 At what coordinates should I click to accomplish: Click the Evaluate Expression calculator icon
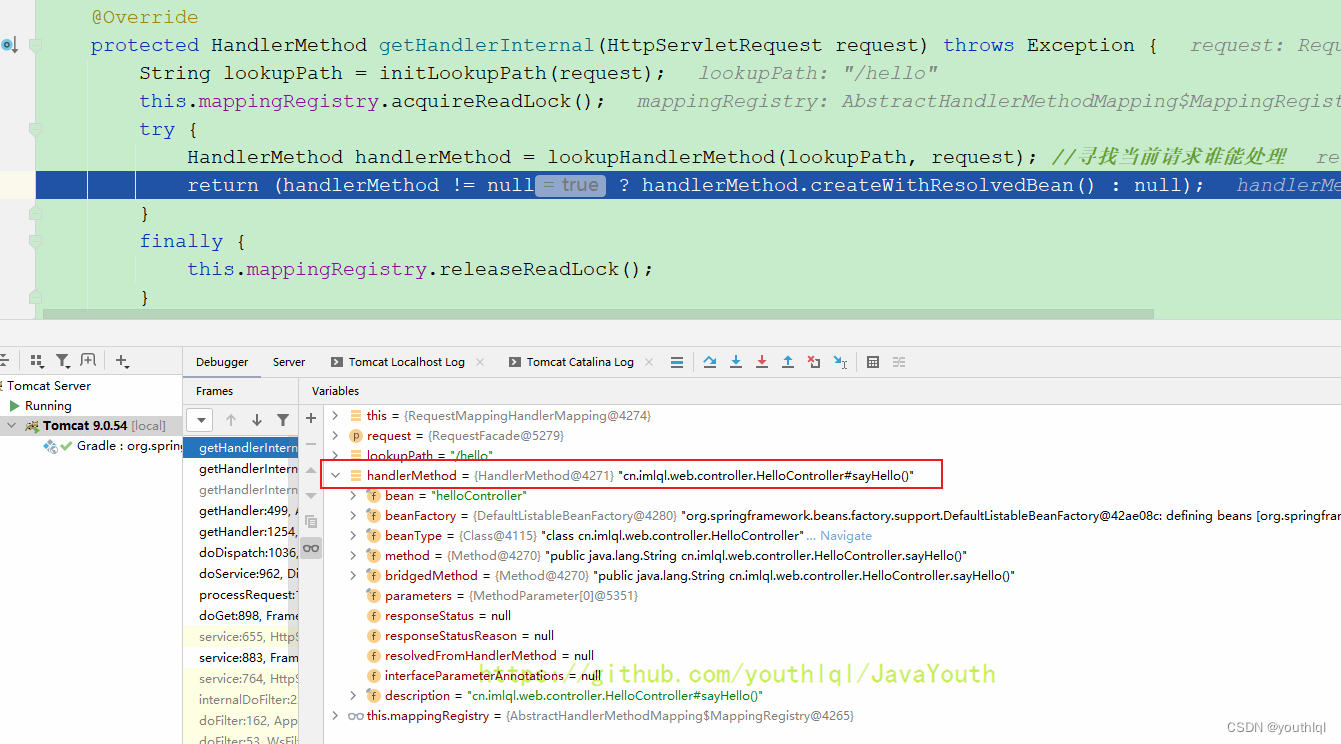click(x=873, y=362)
